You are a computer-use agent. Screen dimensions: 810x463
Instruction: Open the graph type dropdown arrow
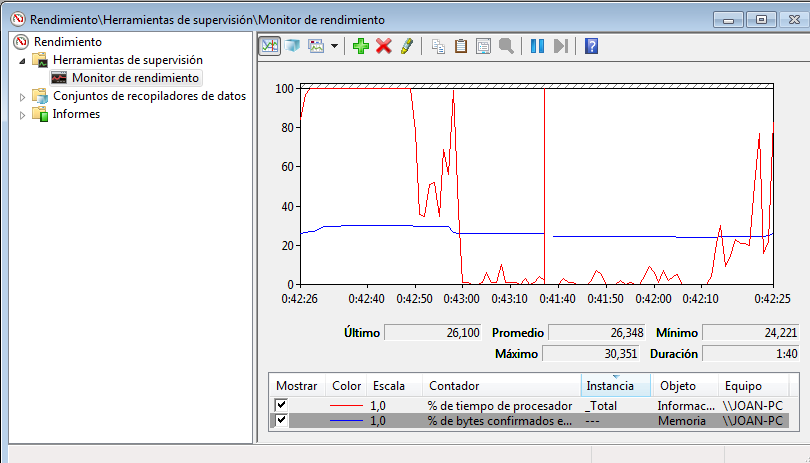point(334,46)
